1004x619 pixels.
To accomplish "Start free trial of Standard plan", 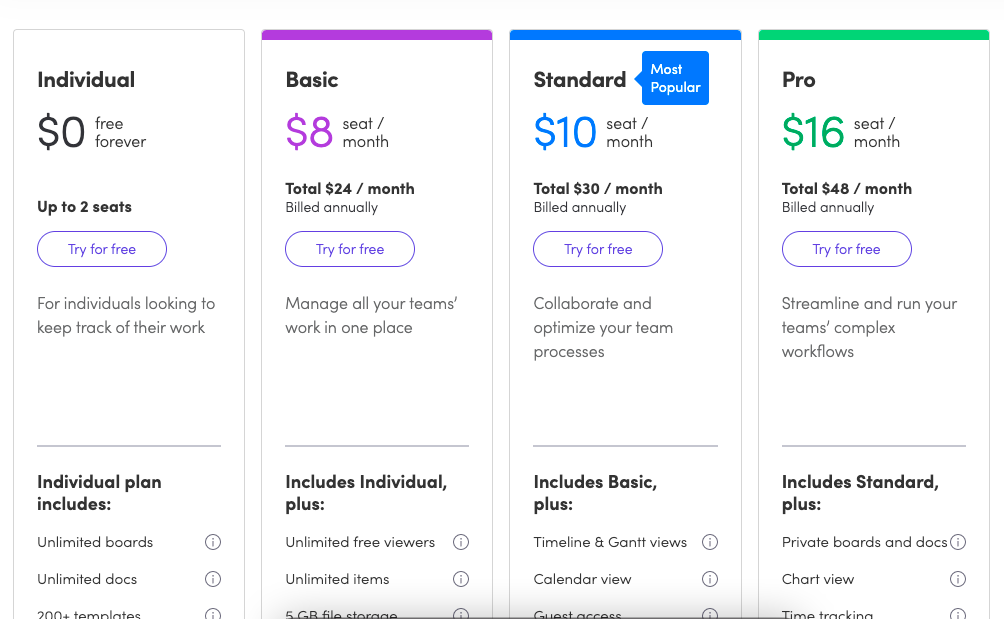I will [598, 249].
